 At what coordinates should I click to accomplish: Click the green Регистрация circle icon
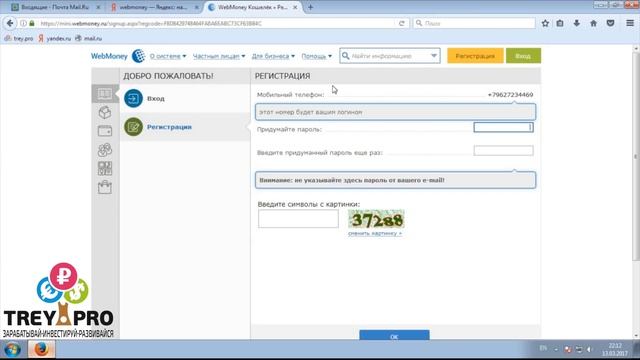(x=133, y=127)
